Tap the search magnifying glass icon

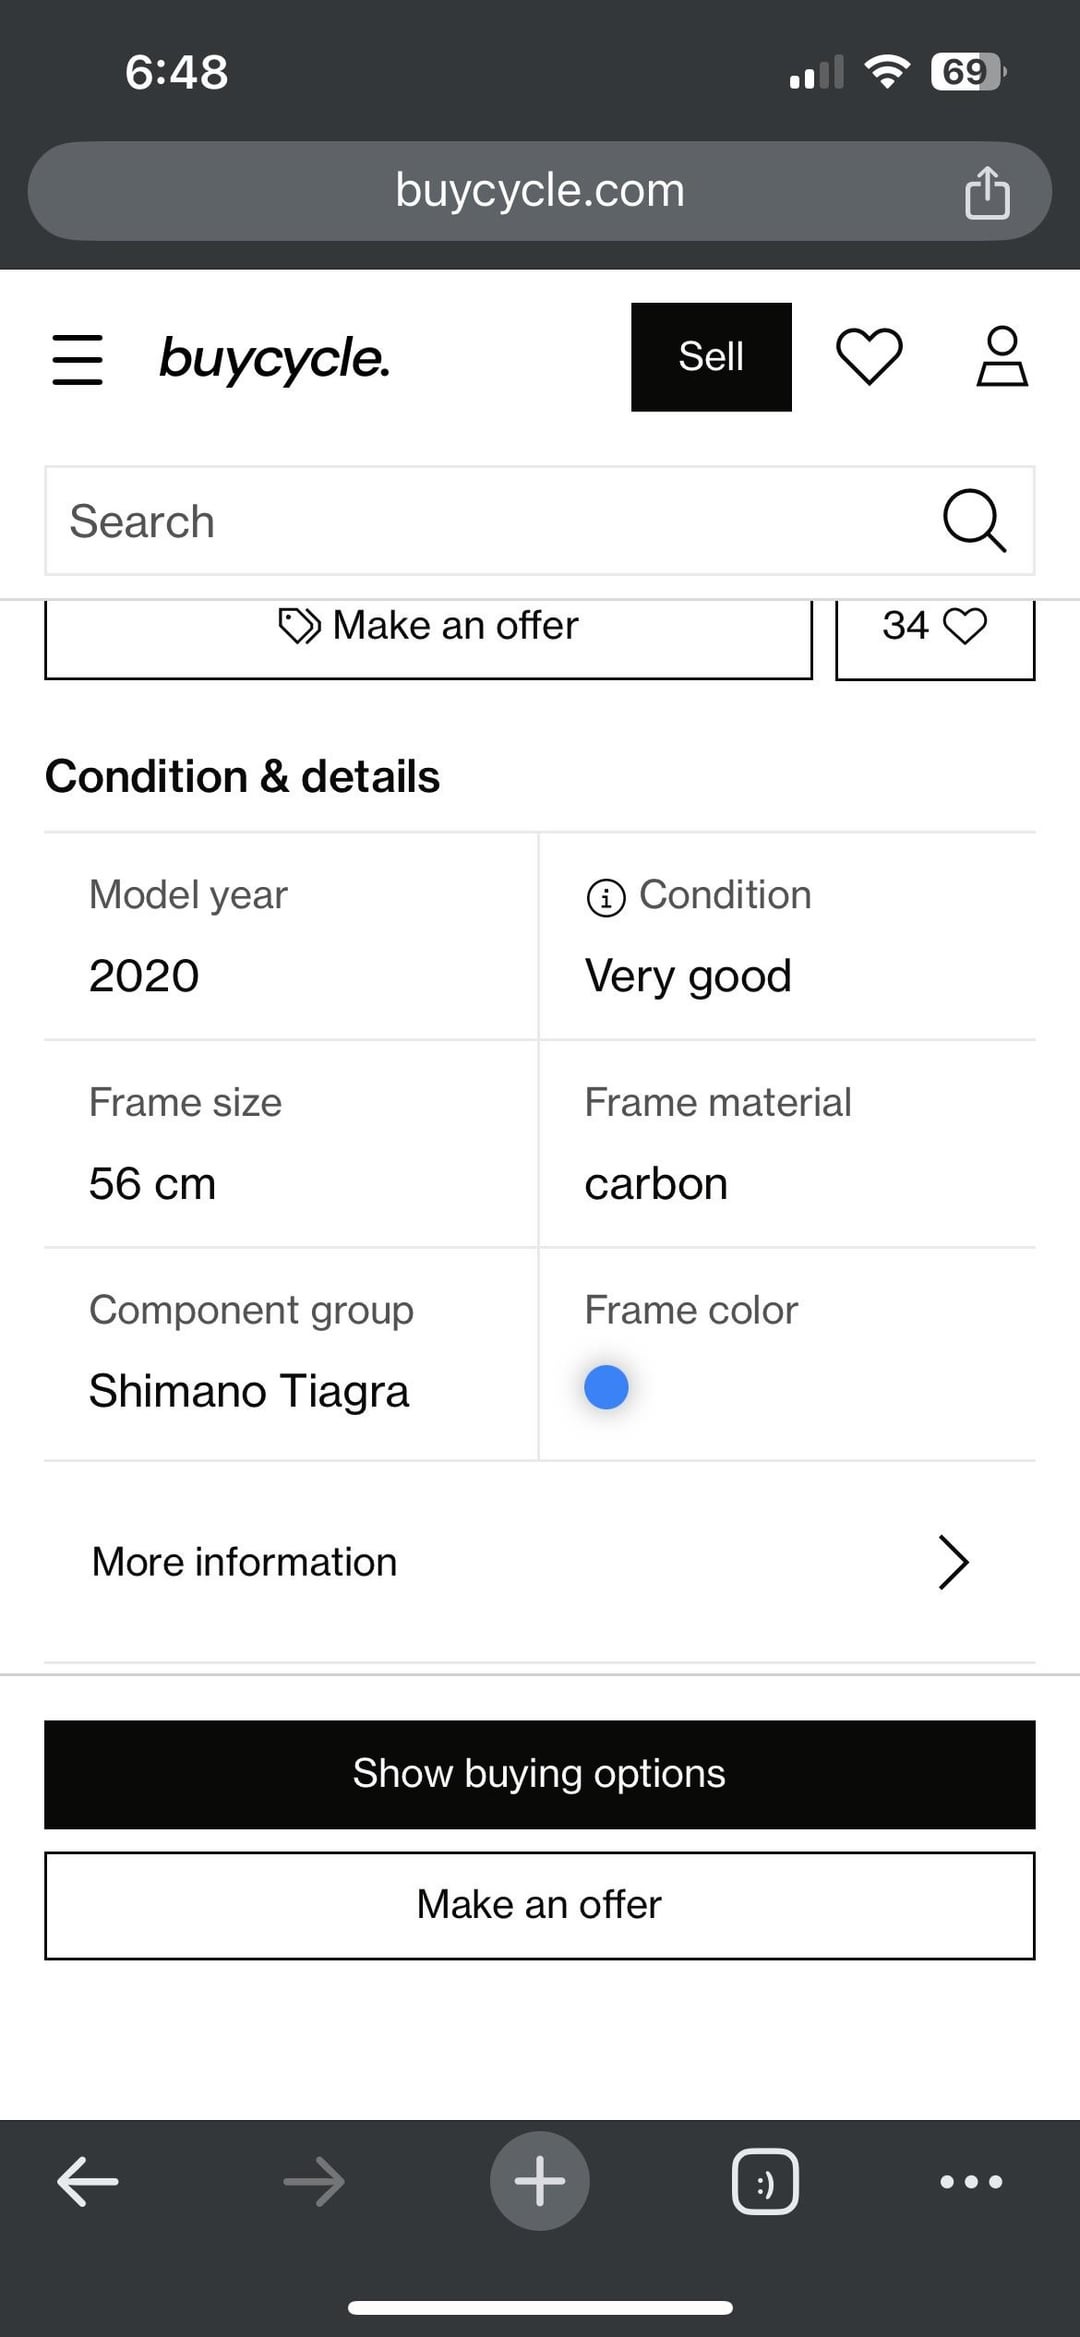pos(973,521)
